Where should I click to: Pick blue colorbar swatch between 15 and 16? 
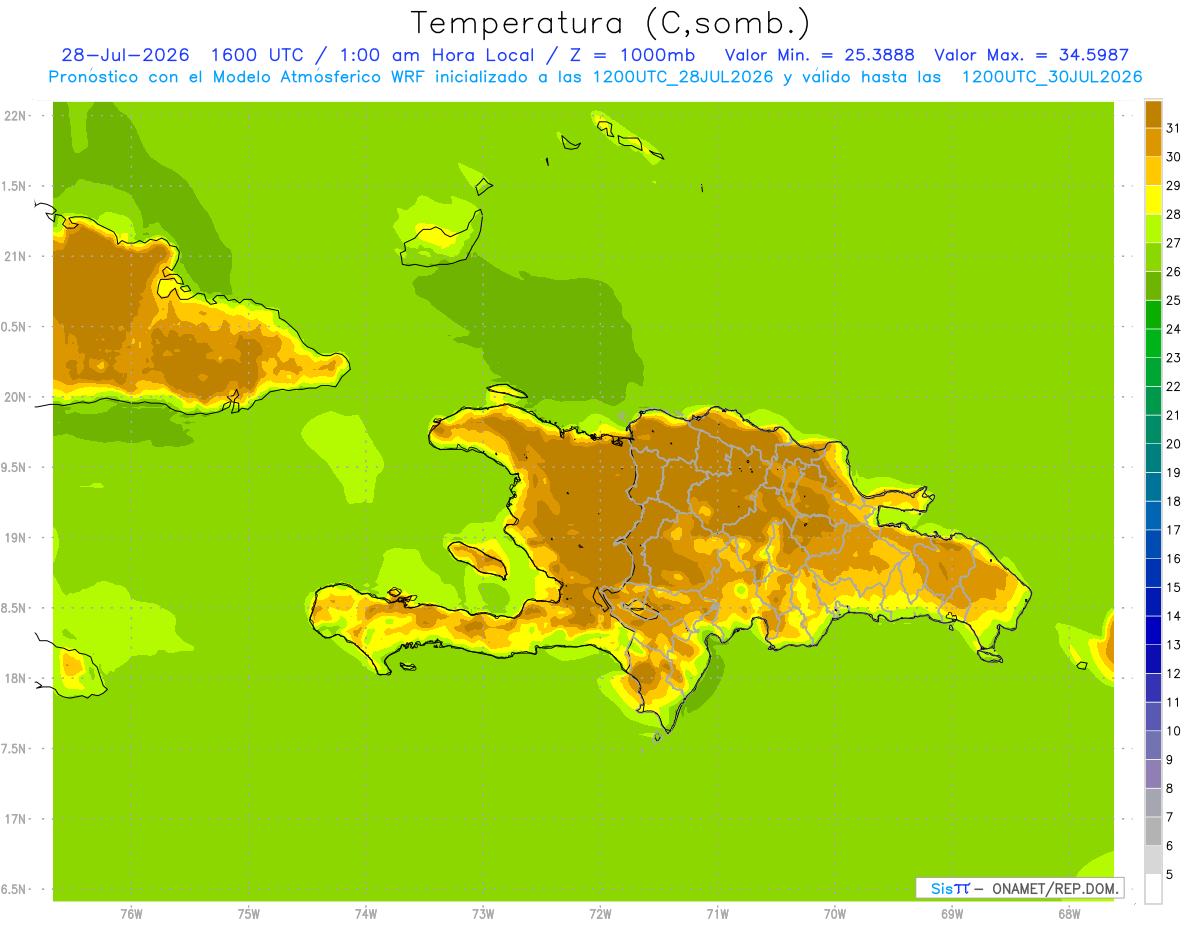coord(1153,573)
